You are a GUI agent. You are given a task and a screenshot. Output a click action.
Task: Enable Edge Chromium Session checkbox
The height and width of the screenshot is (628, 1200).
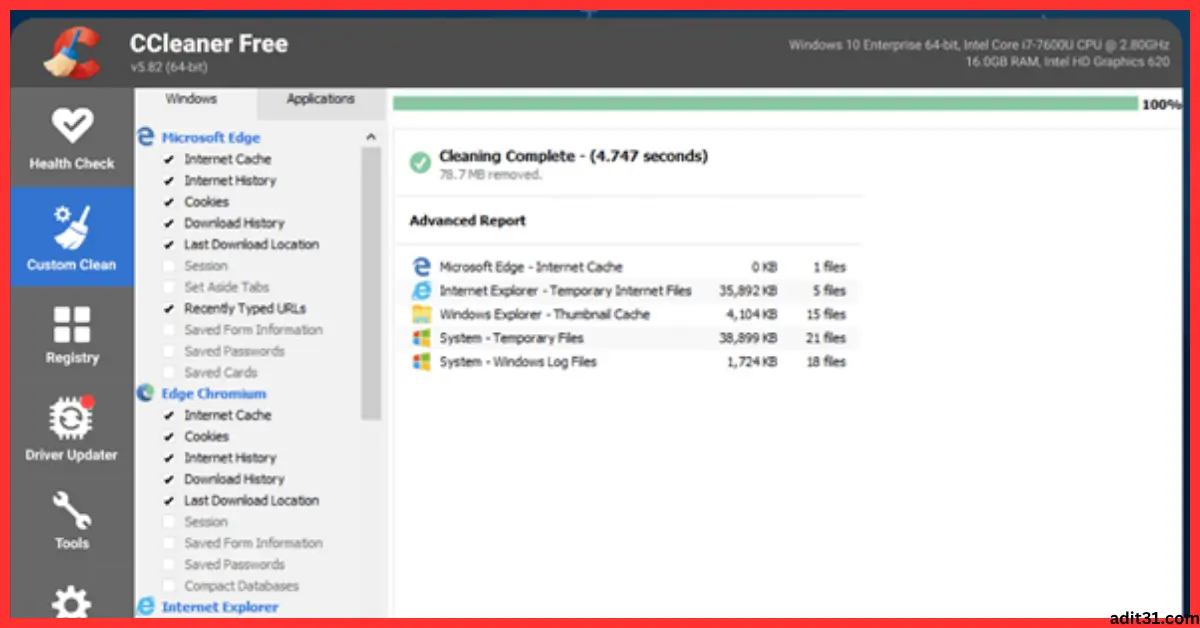[x=168, y=522]
